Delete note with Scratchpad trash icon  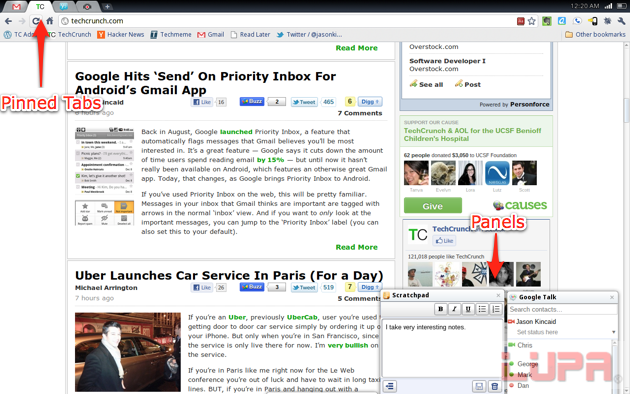pyautogui.click(x=495, y=386)
